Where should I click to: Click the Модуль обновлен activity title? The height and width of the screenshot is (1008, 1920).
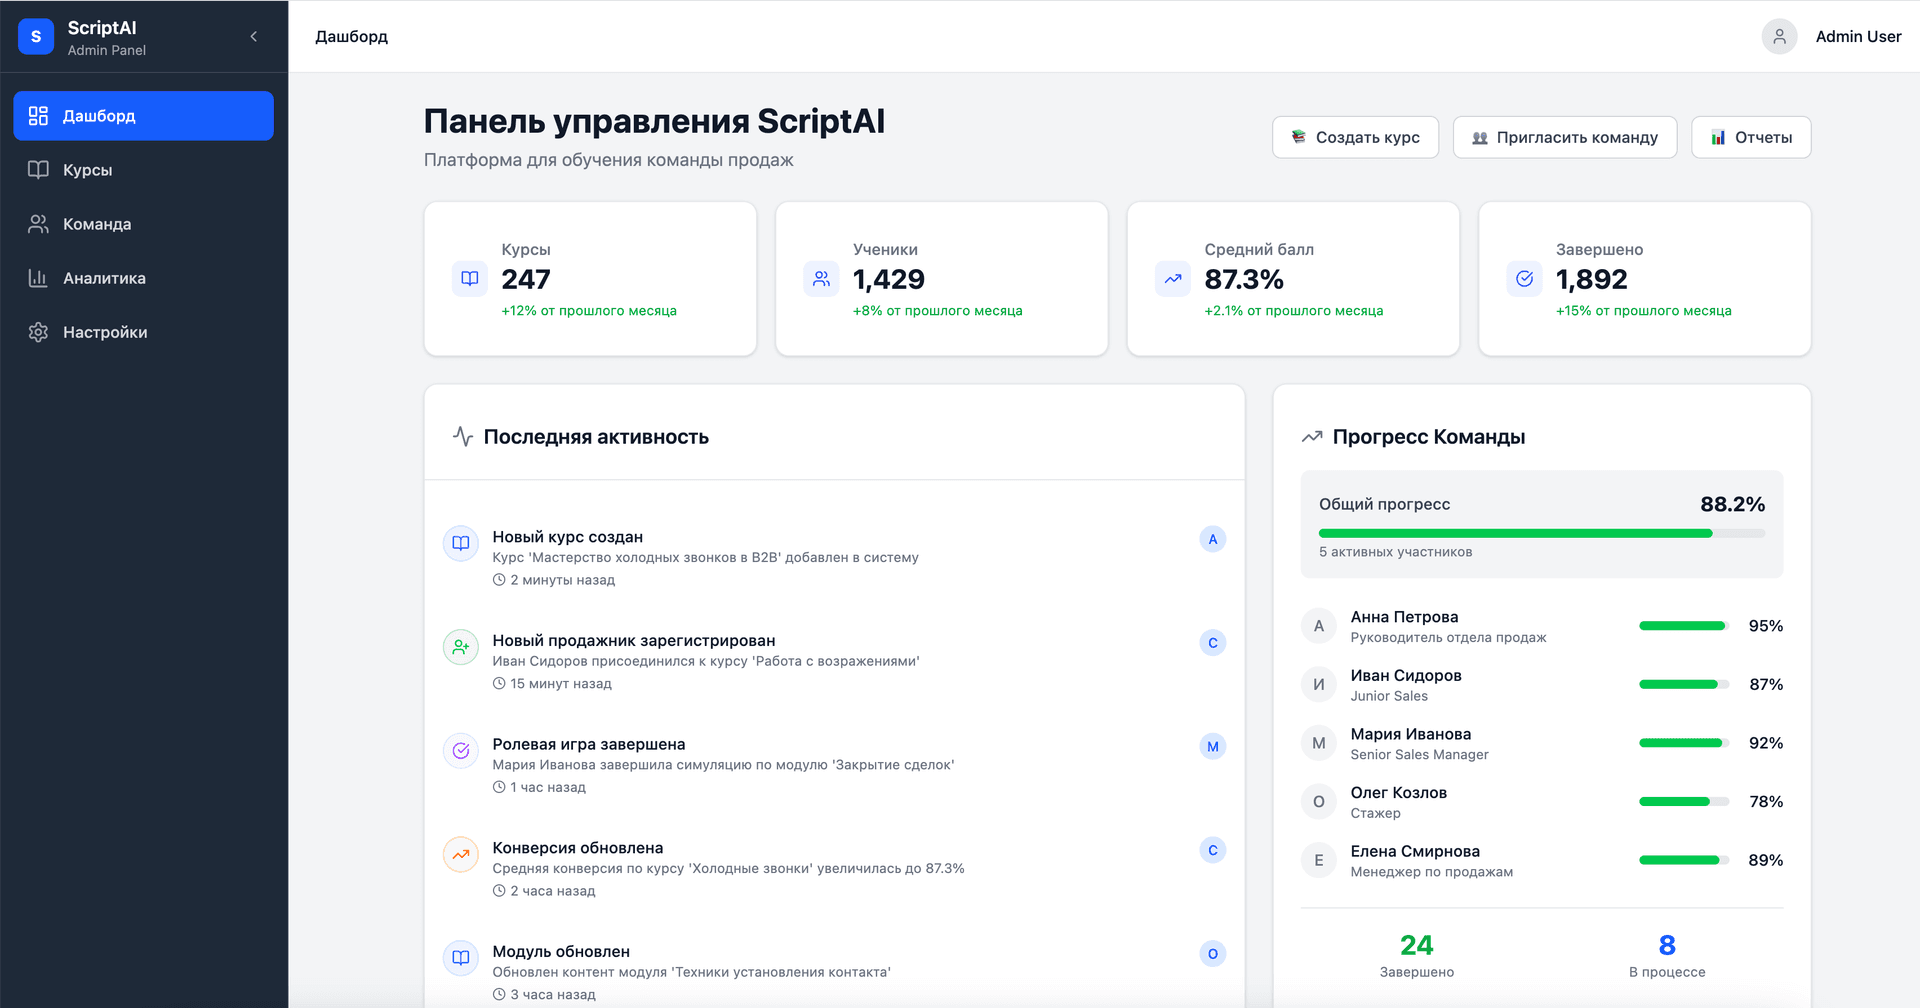(x=561, y=952)
